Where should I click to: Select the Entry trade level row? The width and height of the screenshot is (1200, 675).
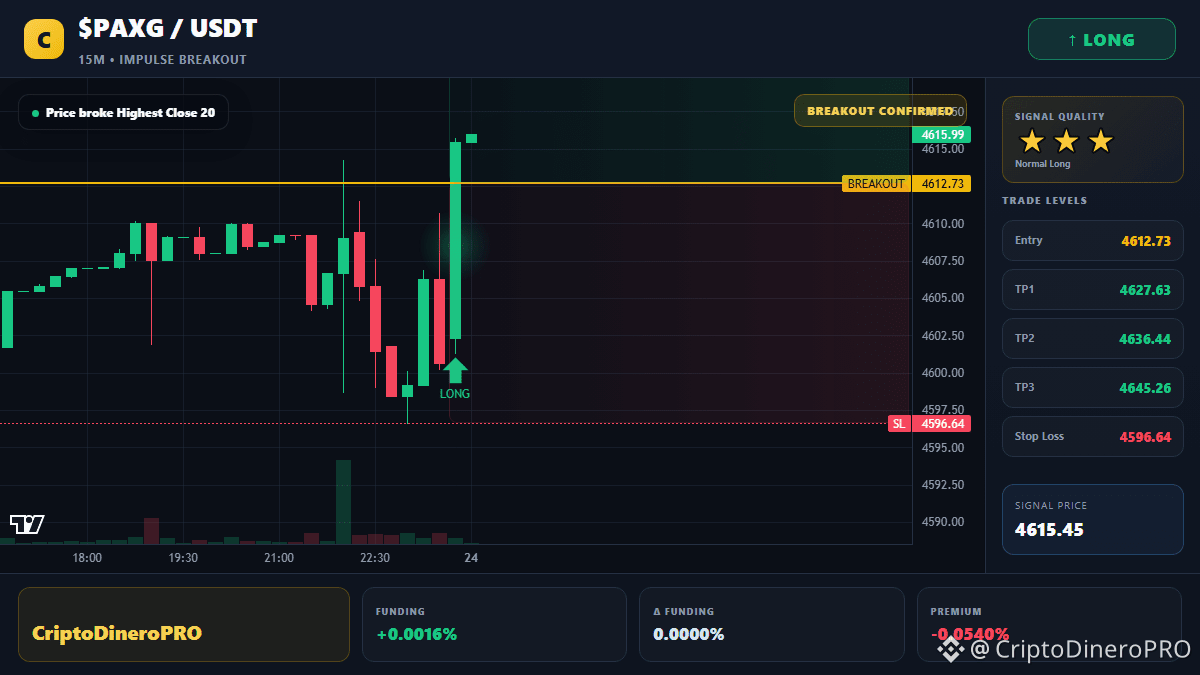point(1092,240)
